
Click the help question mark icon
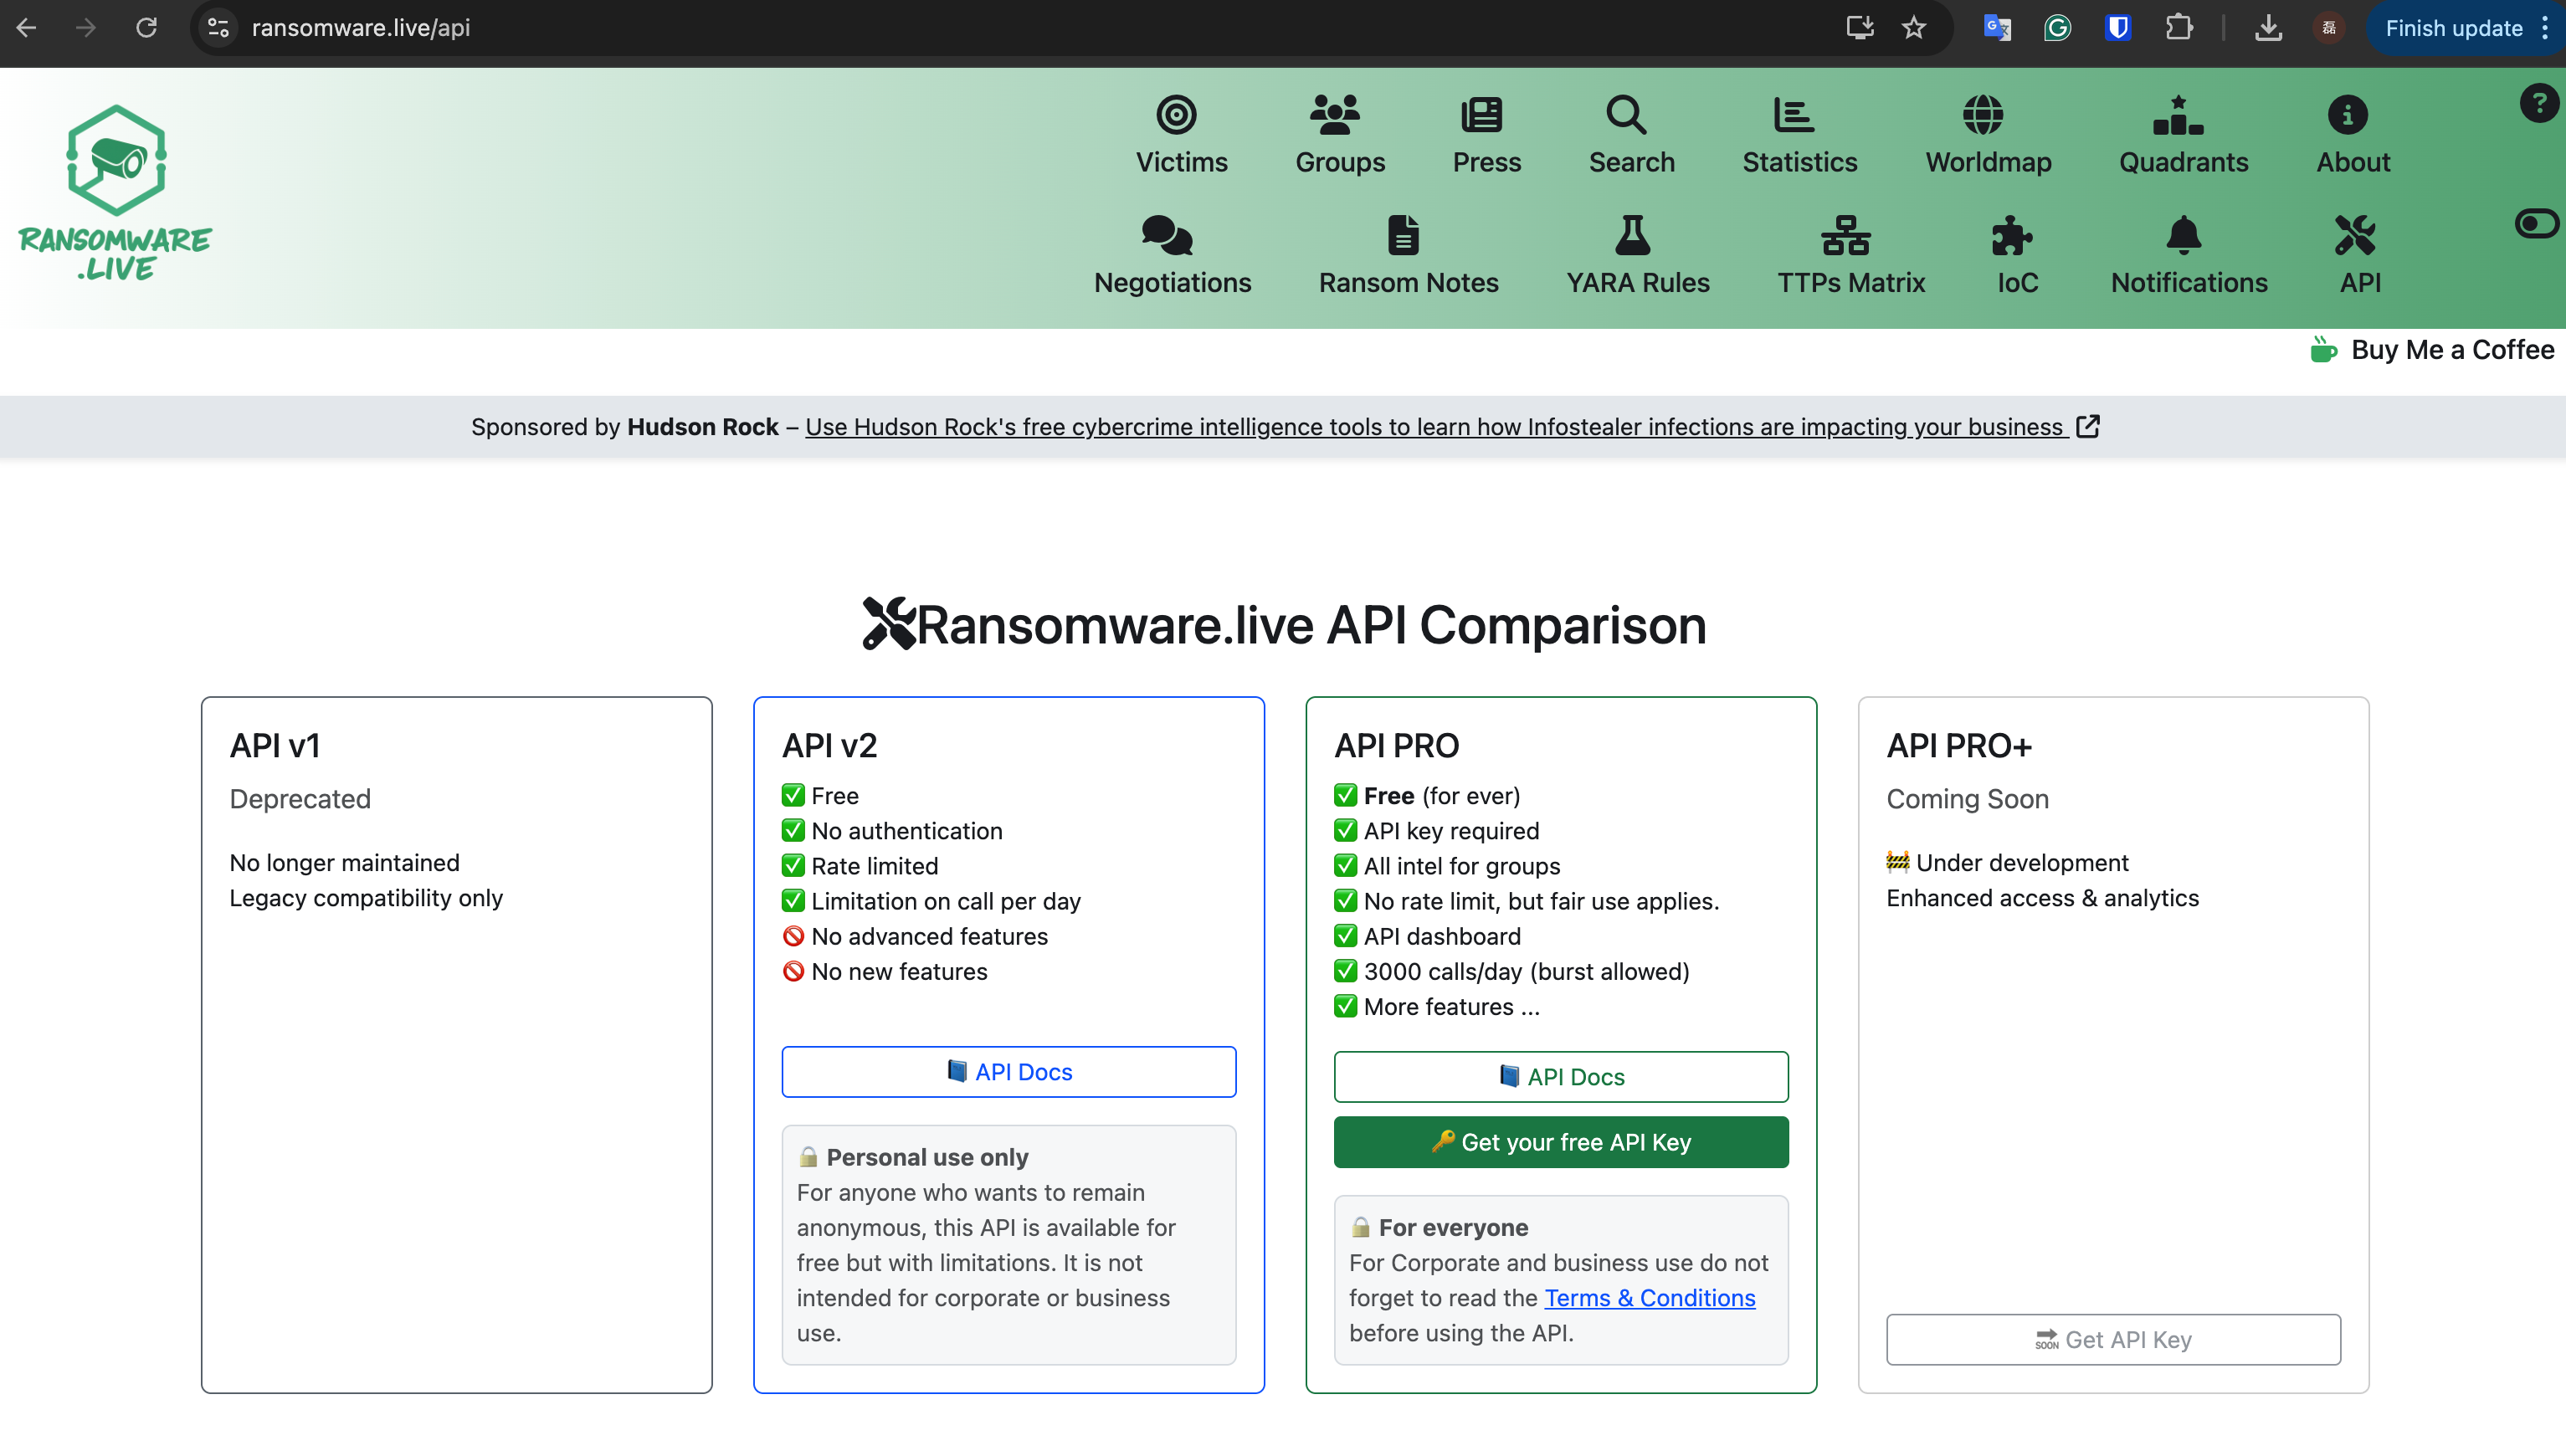coord(2538,104)
